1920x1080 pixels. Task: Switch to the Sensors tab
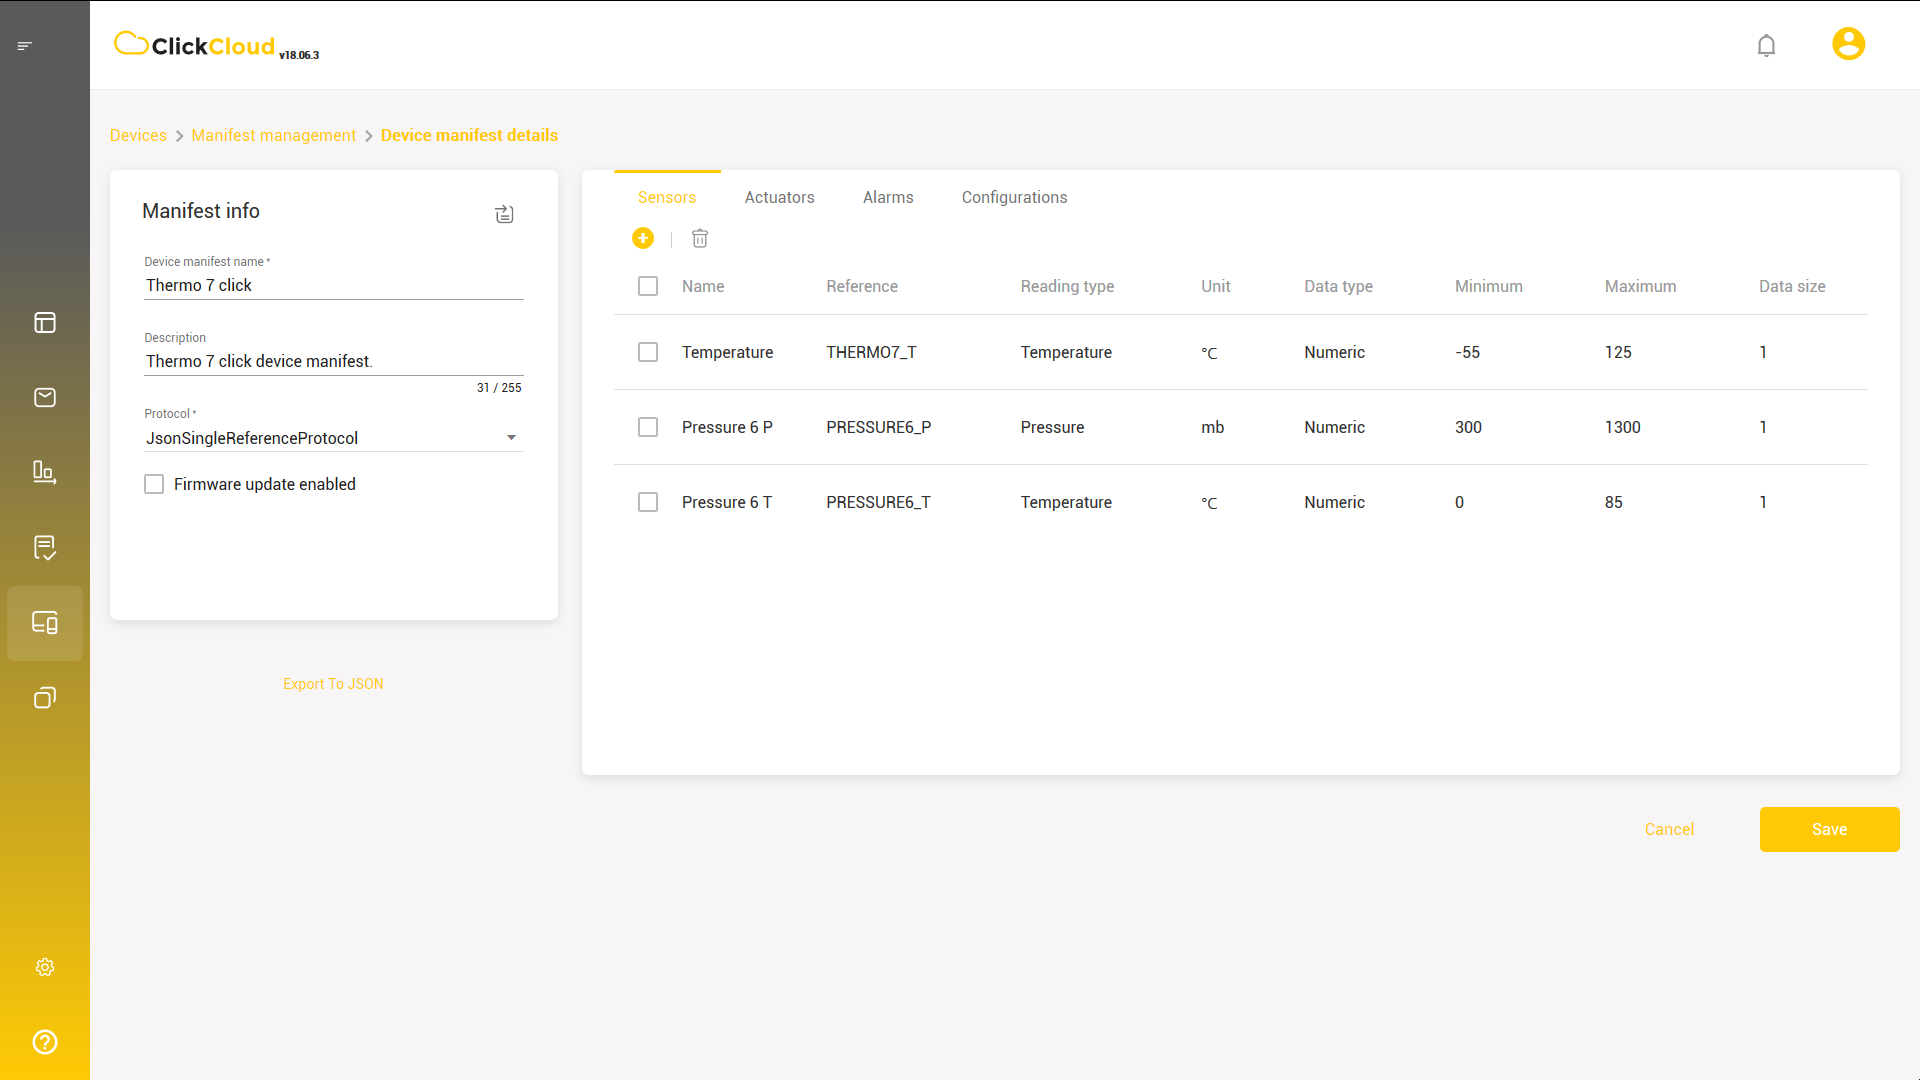(x=667, y=197)
